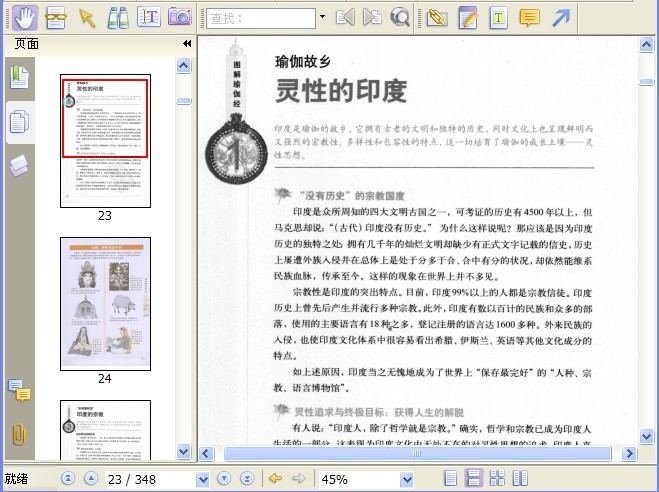This screenshot has height=492, width=659.
Task: Collapse the 页面 side panel
Action: [x=187, y=44]
